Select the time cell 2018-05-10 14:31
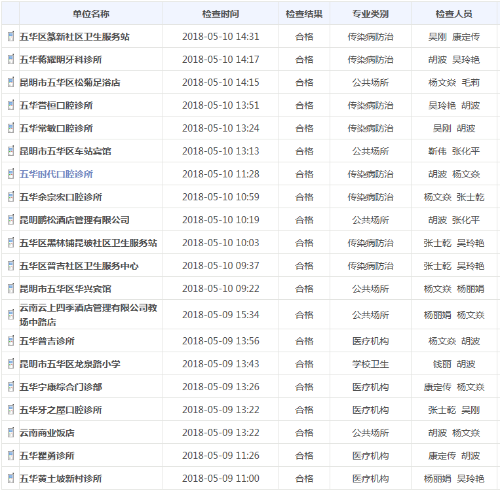 [x=220, y=36]
